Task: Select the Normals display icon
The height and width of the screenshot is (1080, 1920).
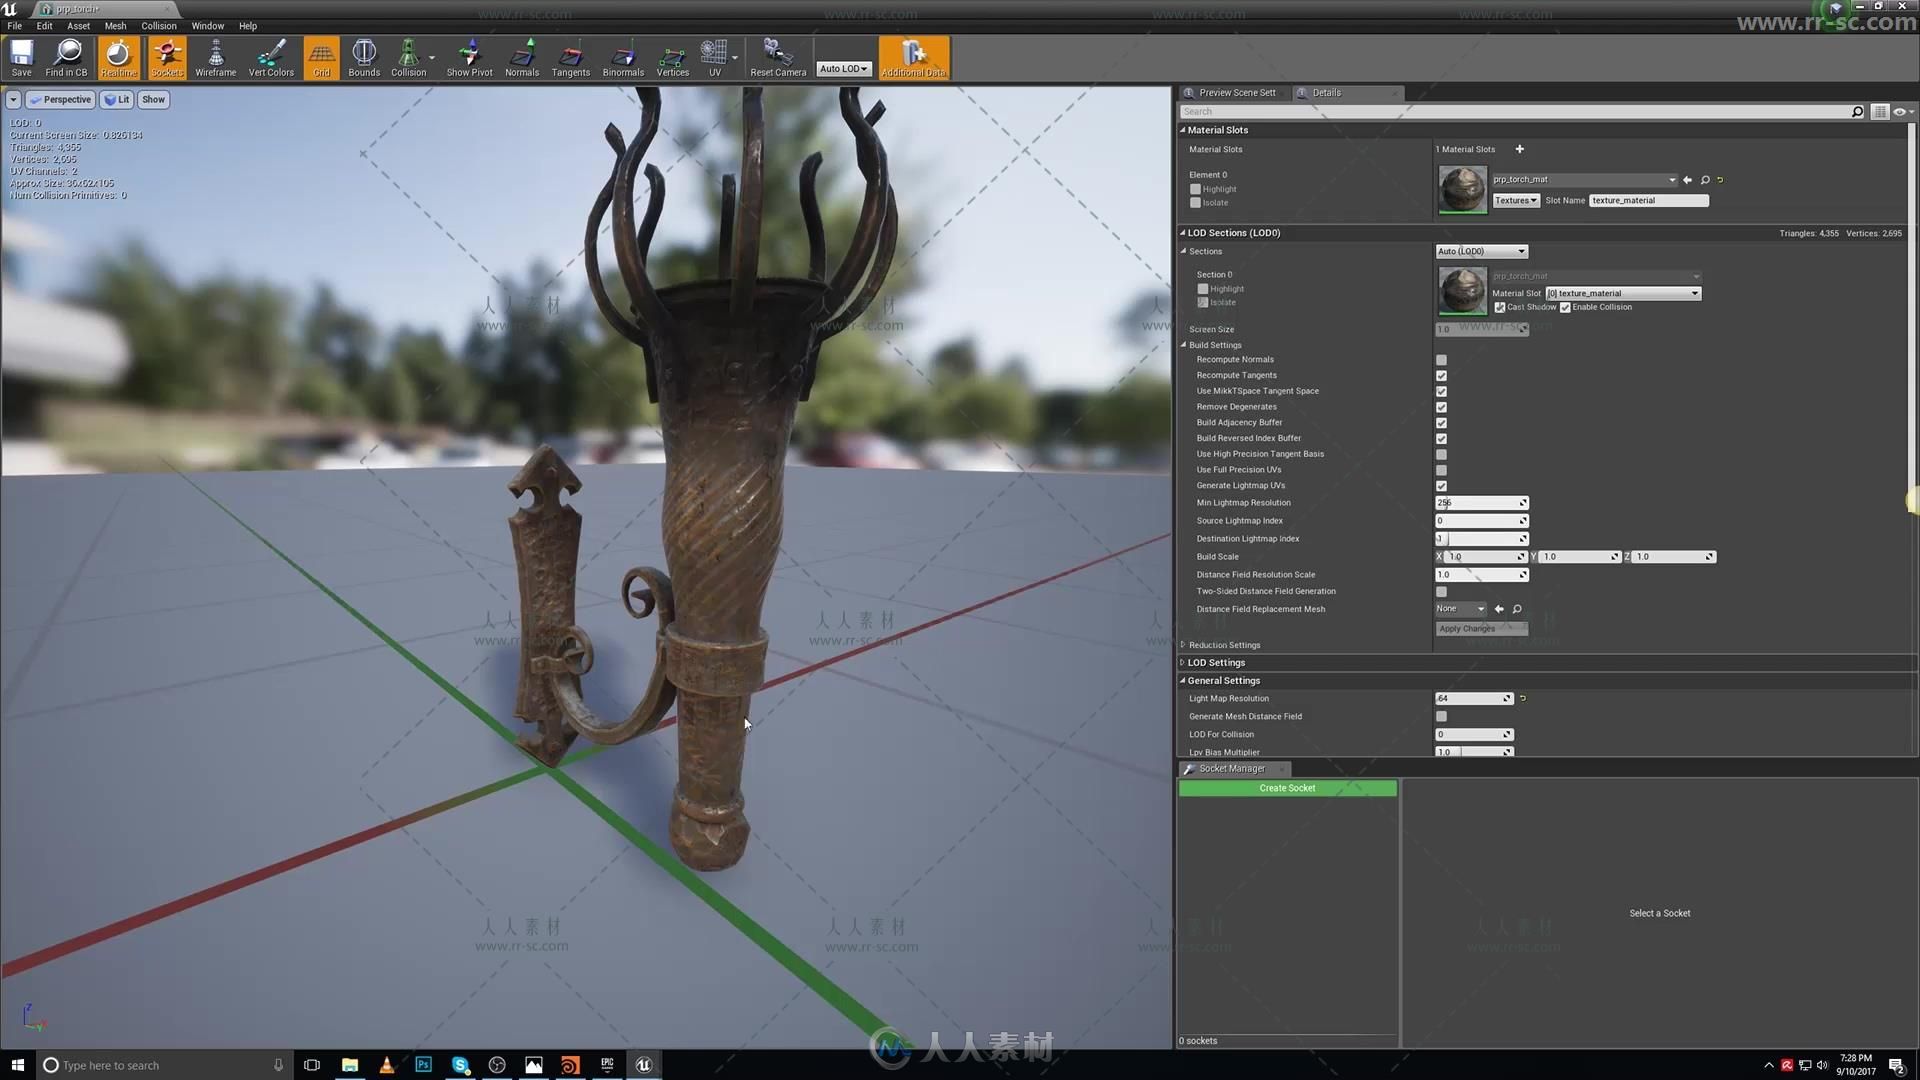Action: [x=520, y=57]
